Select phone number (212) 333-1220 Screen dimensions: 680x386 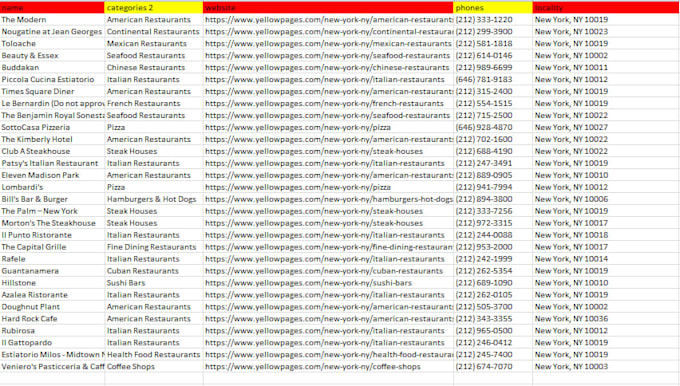[493, 20]
